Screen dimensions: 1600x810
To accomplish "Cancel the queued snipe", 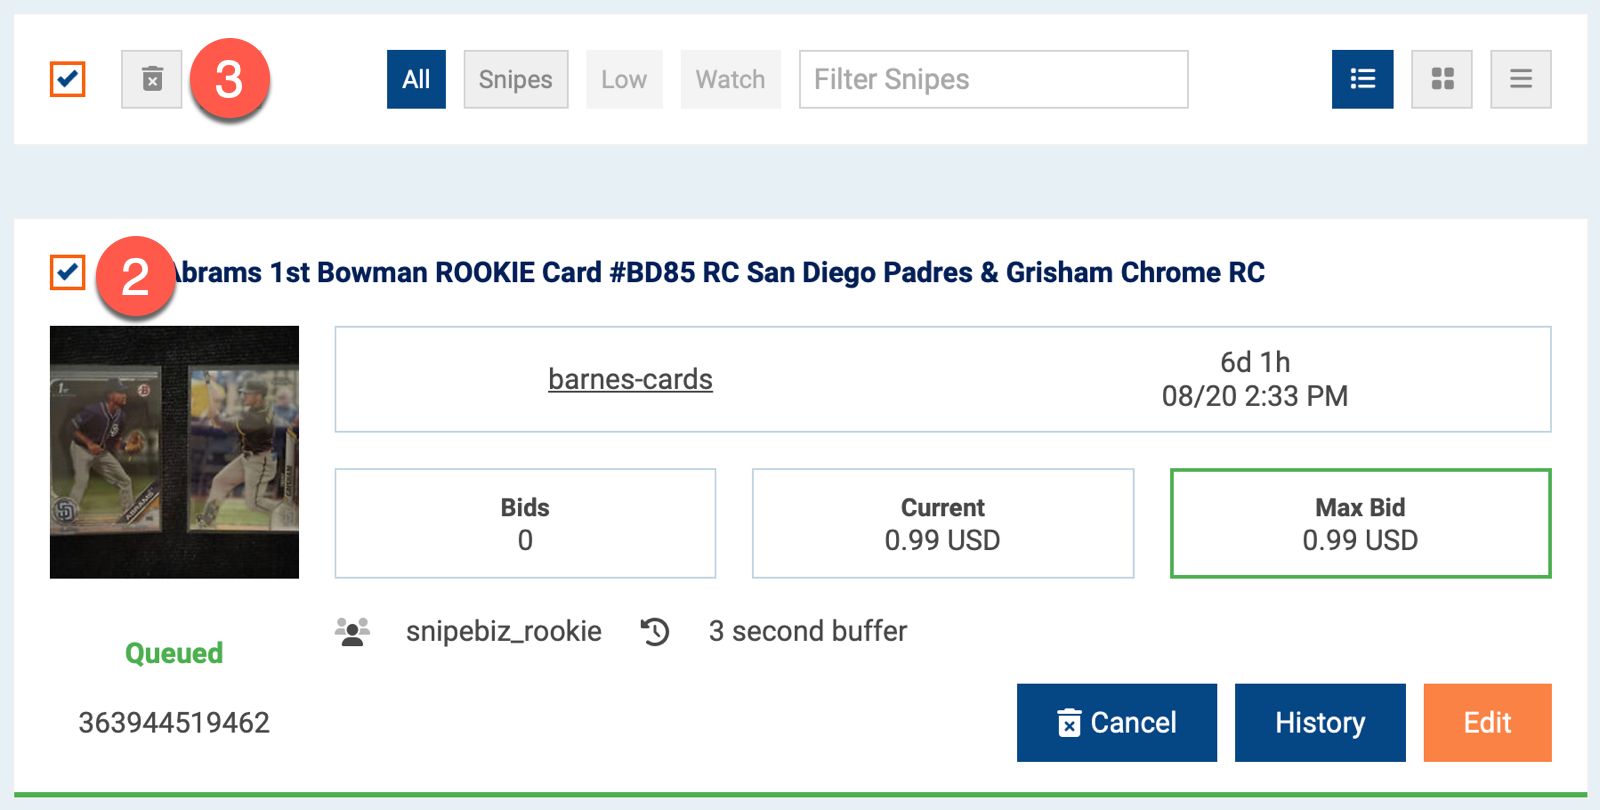I will (x=1116, y=722).
